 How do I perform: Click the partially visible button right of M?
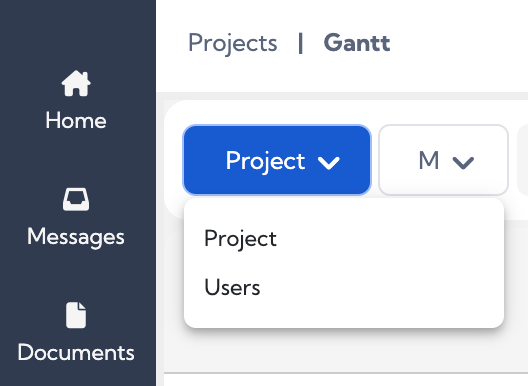(x=523, y=160)
